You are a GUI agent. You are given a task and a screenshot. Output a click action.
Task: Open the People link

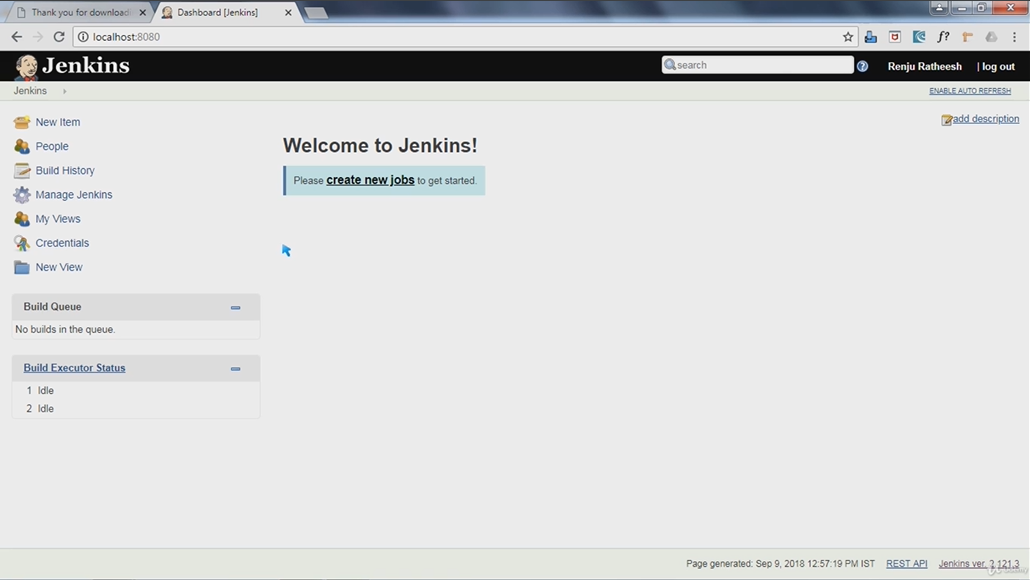coord(52,146)
